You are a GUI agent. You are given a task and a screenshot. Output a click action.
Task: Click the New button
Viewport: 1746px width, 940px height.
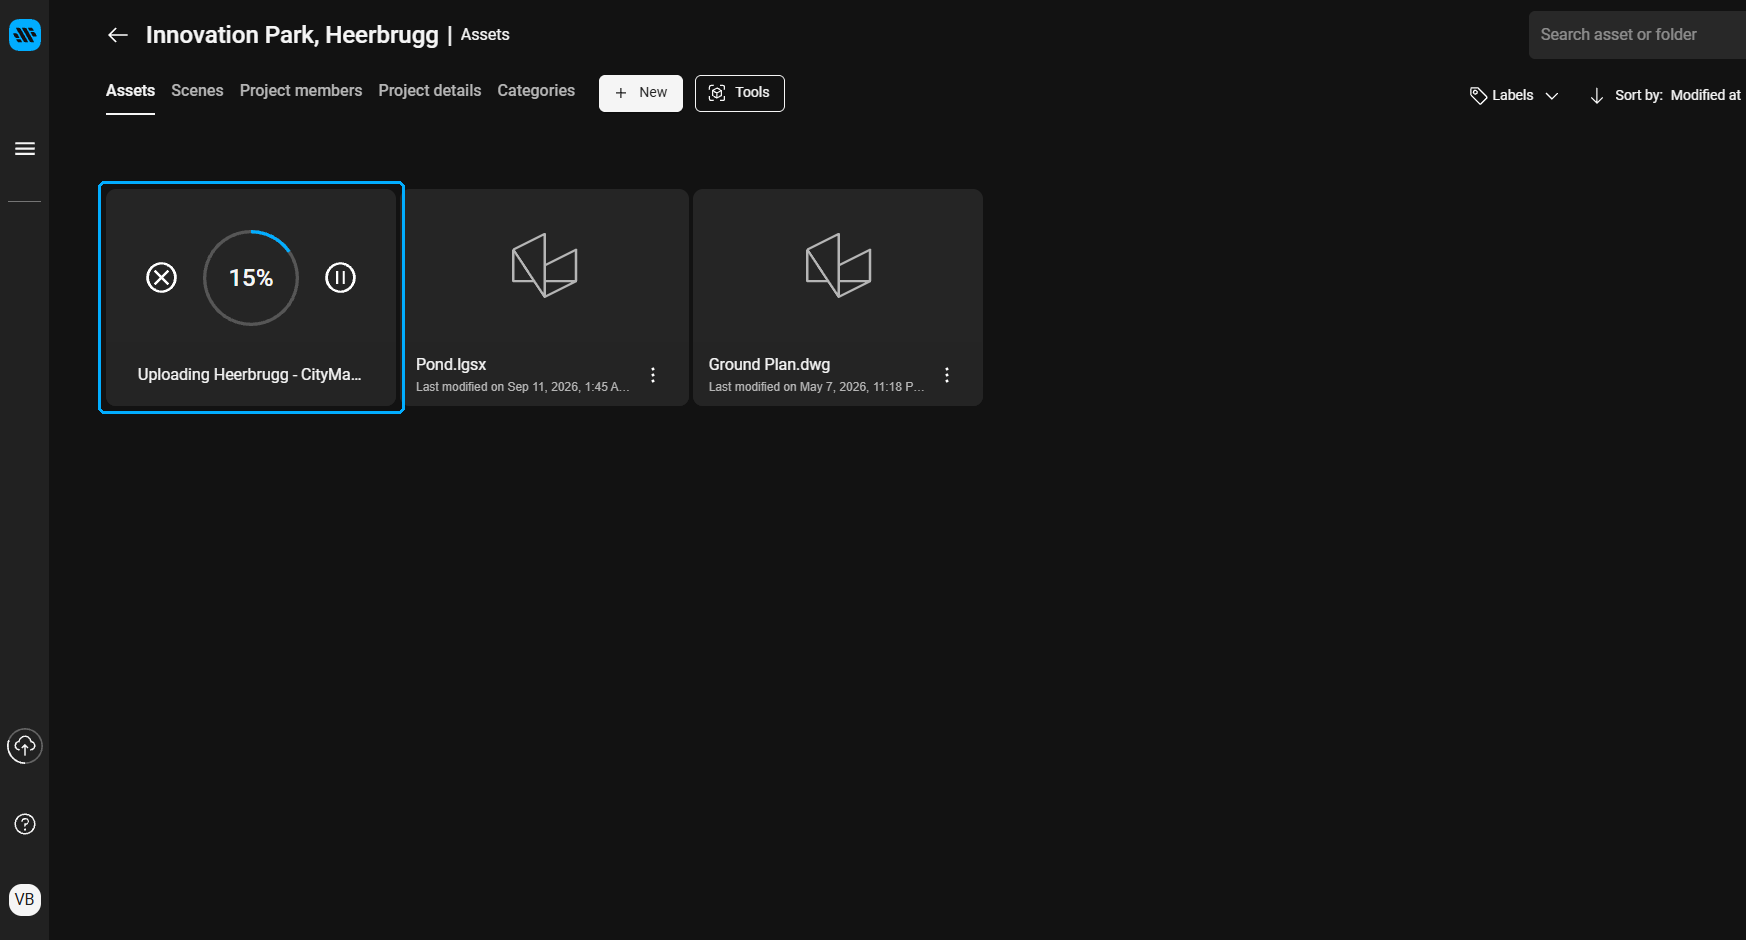click(641, 93)
